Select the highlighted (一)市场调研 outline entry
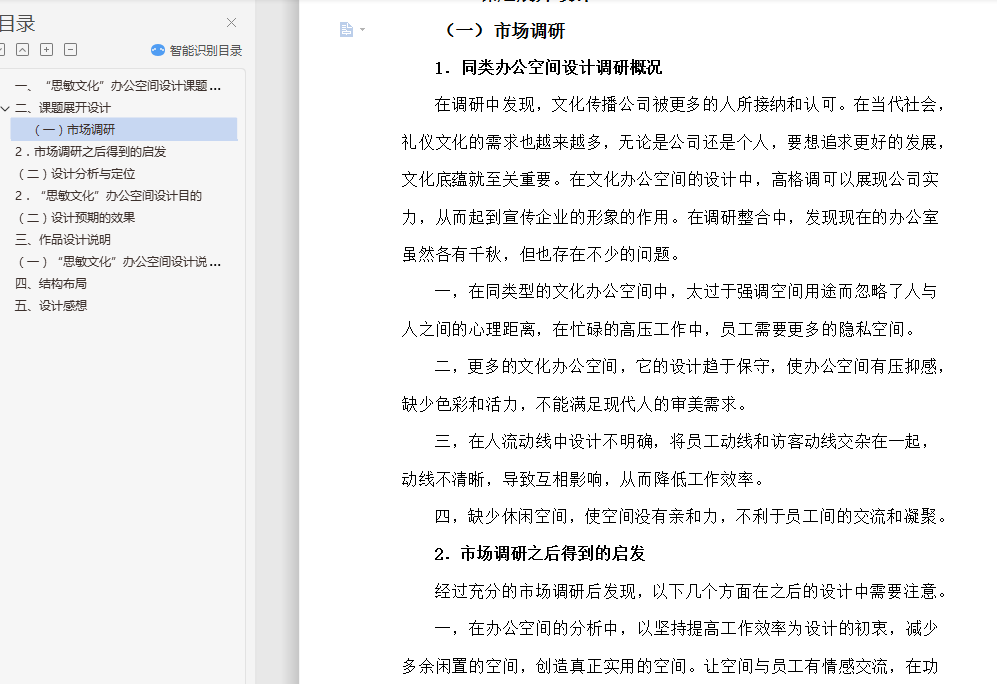This screenshot has width=997, height=684. (x=124, y=129)
